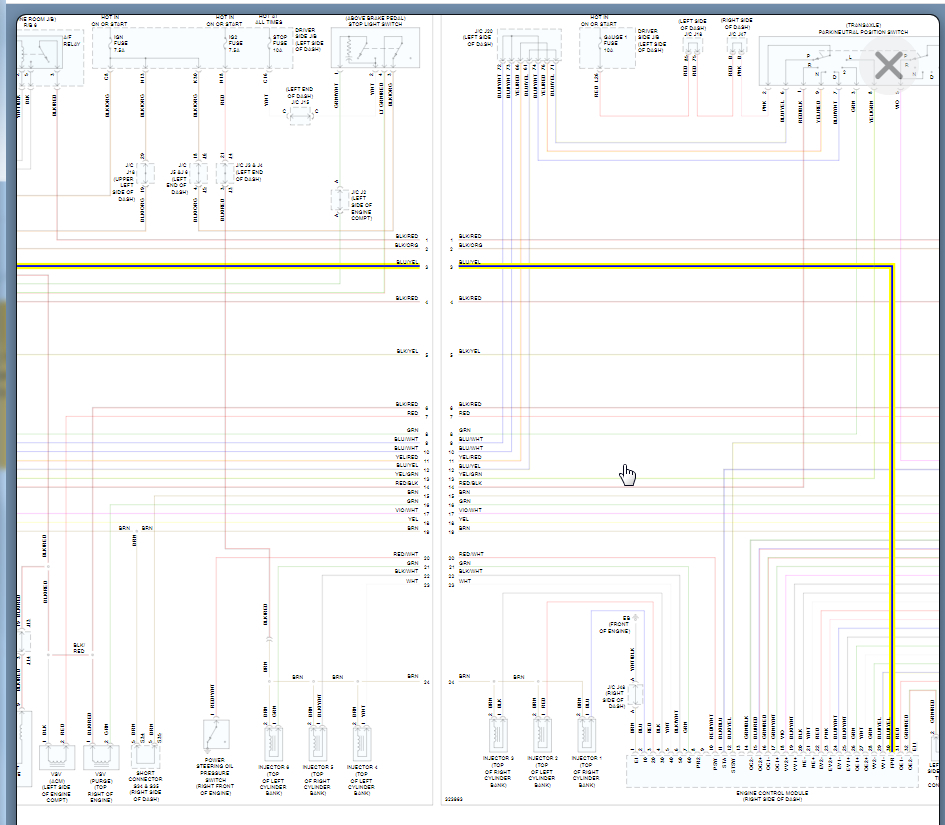Click the highlighted BLU/YEL label on the right page
The width and height of the screenshot is (945, 825).
470,262
